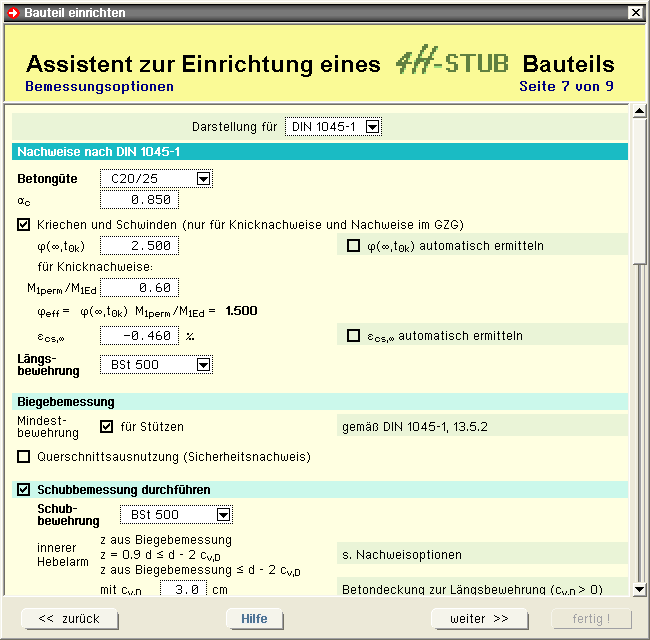
Task: Open the Darstellung für DIN 1045-1 dropdown
Action: (x=372, y=127)
